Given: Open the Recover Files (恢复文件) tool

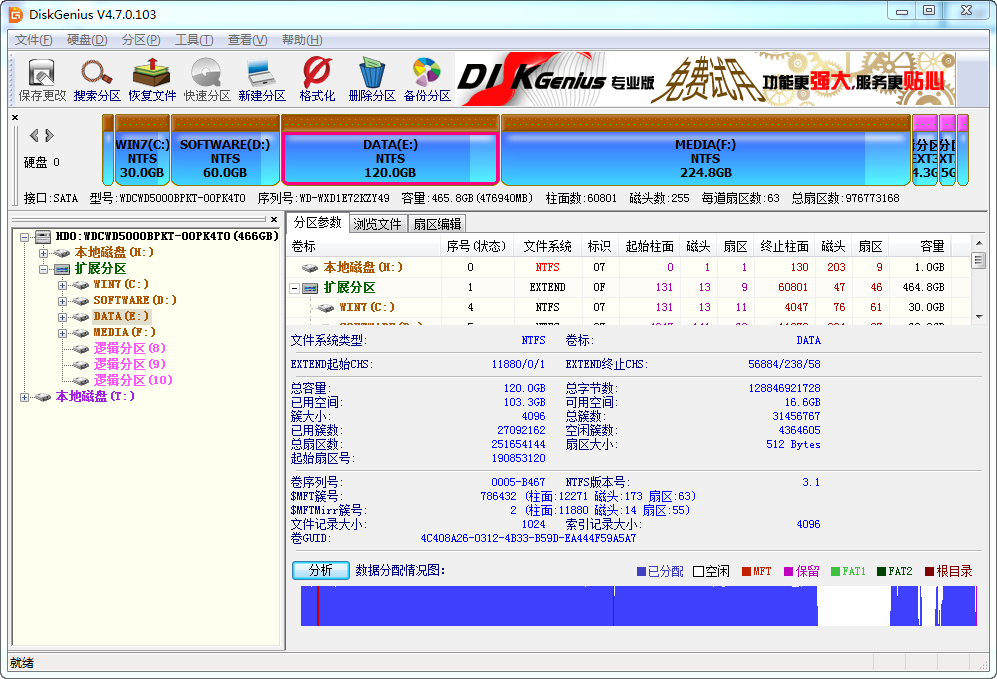Looking at the screenshot, I should [x=152, y=79].
